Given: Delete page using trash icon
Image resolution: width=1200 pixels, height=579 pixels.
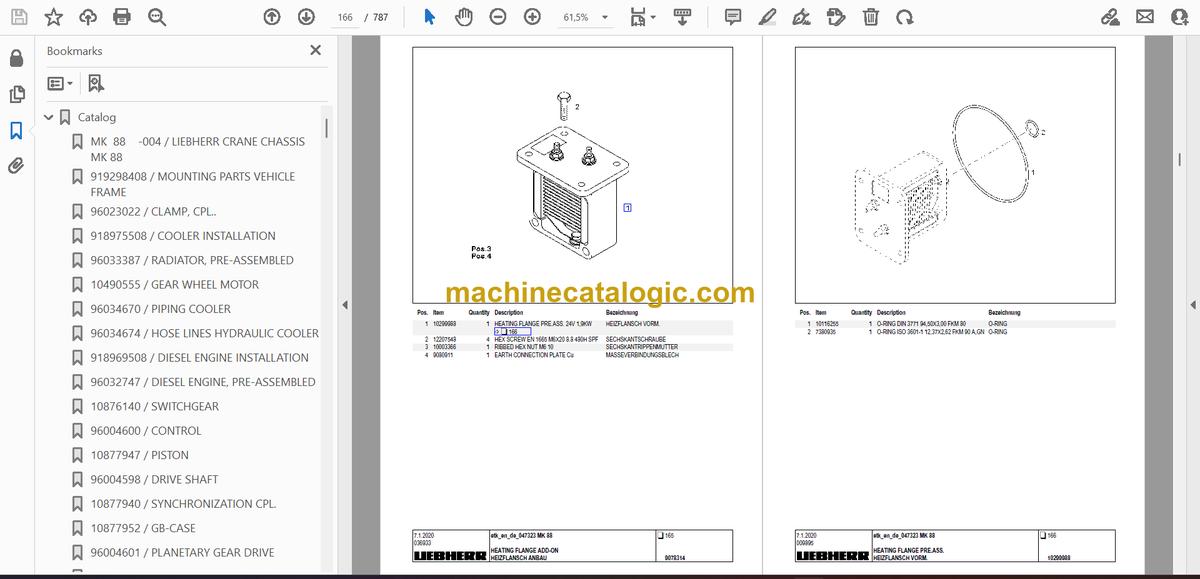Looking at the screenshot, I should 871,17.
